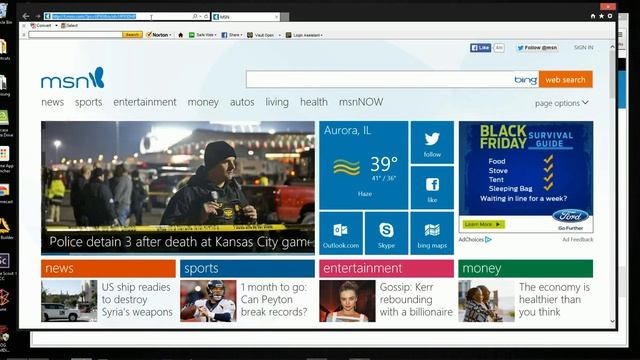Click the Facebook like tile
This screenshot has width=640, height=360.
432,188
